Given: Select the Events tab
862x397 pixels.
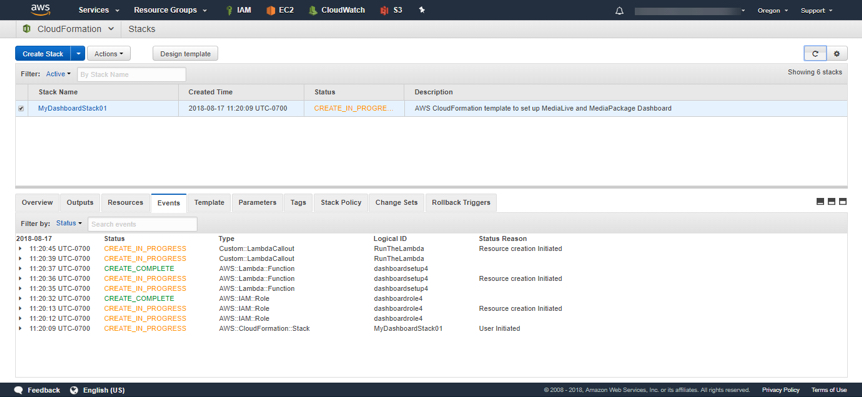Looking at the screenshot, I should [x=169, y=203].
